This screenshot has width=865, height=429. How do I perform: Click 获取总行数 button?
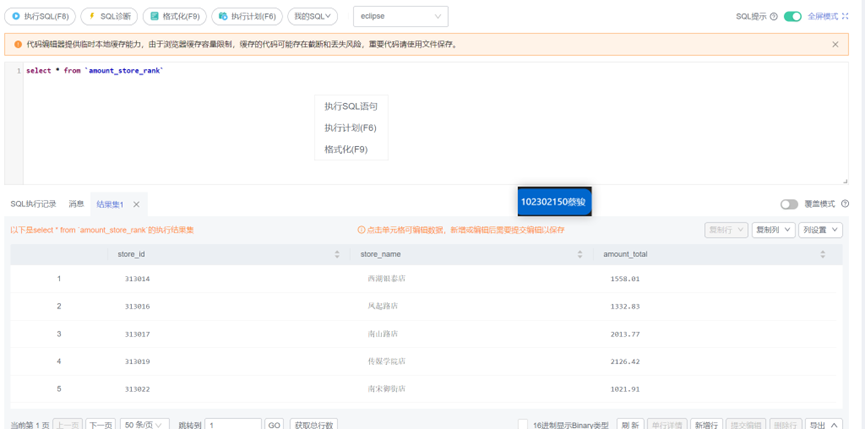coord(313,425)
